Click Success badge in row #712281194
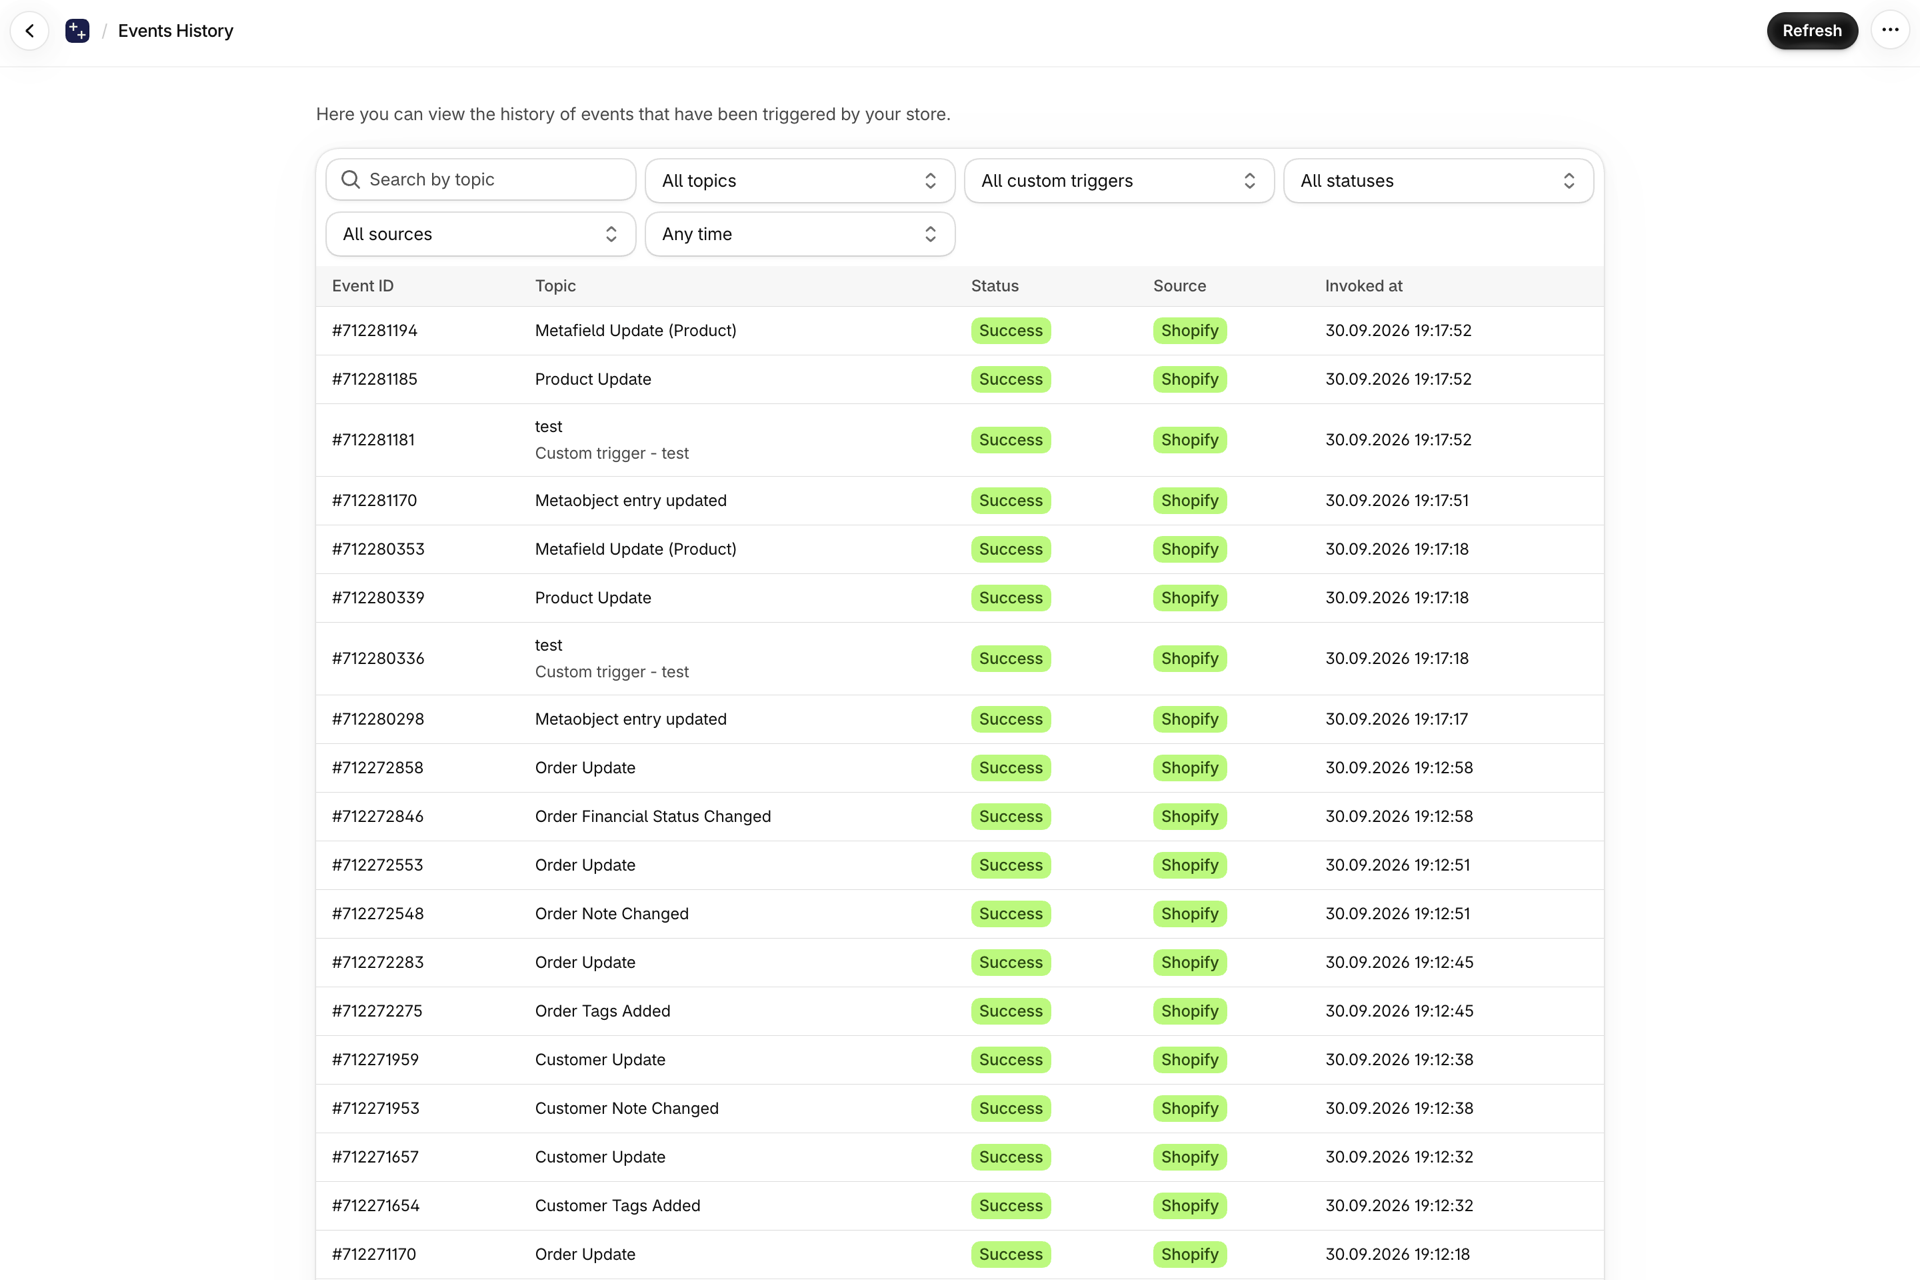 click(x=1011, y=331)
